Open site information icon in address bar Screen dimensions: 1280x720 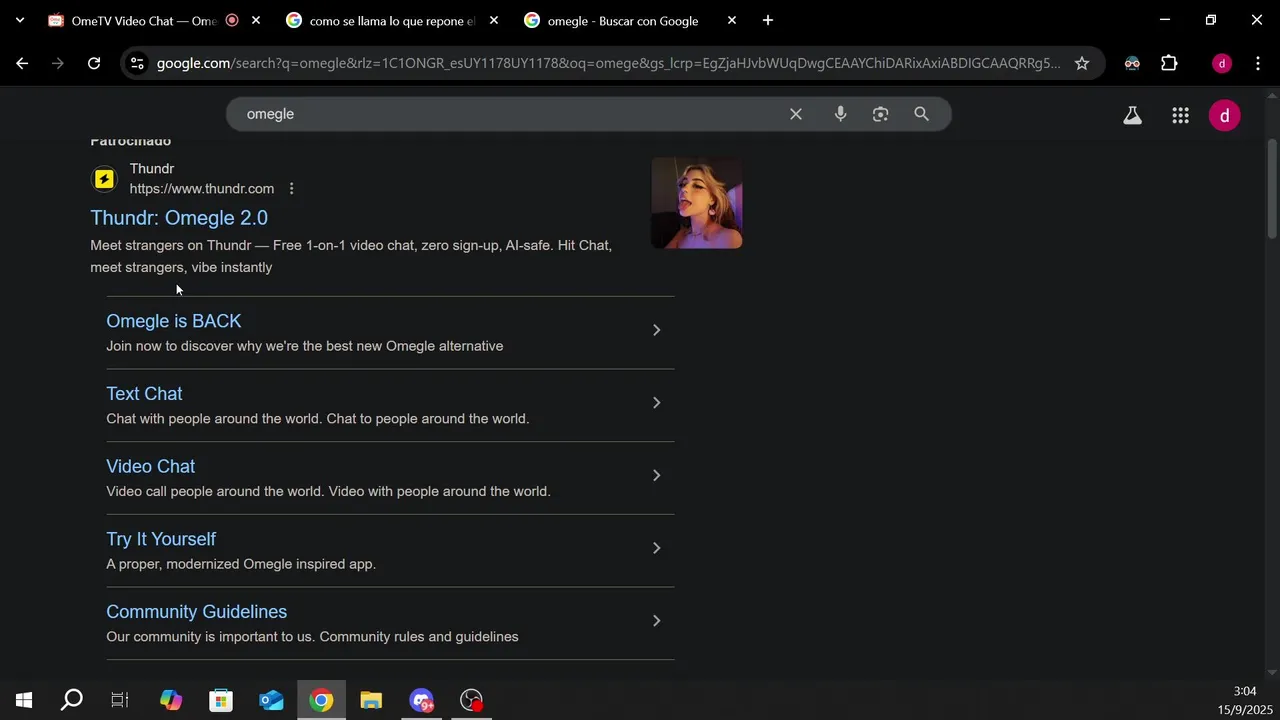click(x=137, y=63)
